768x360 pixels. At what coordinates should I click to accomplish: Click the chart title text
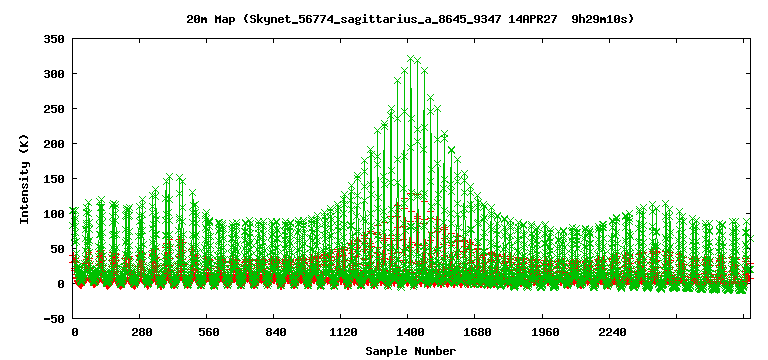pyautogui.click(x=410, y=20)
